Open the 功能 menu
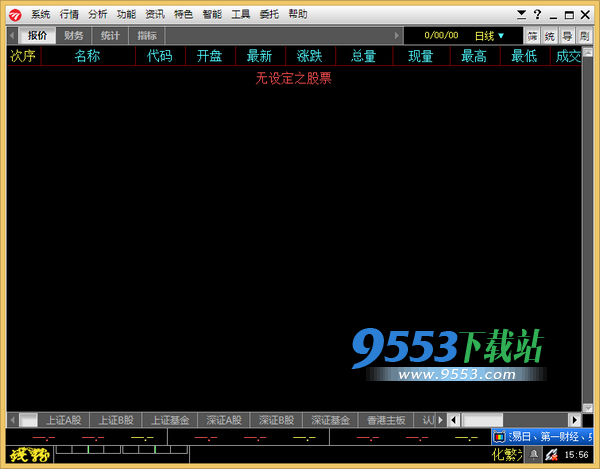 pyautogui.click(x=126, y=15)
